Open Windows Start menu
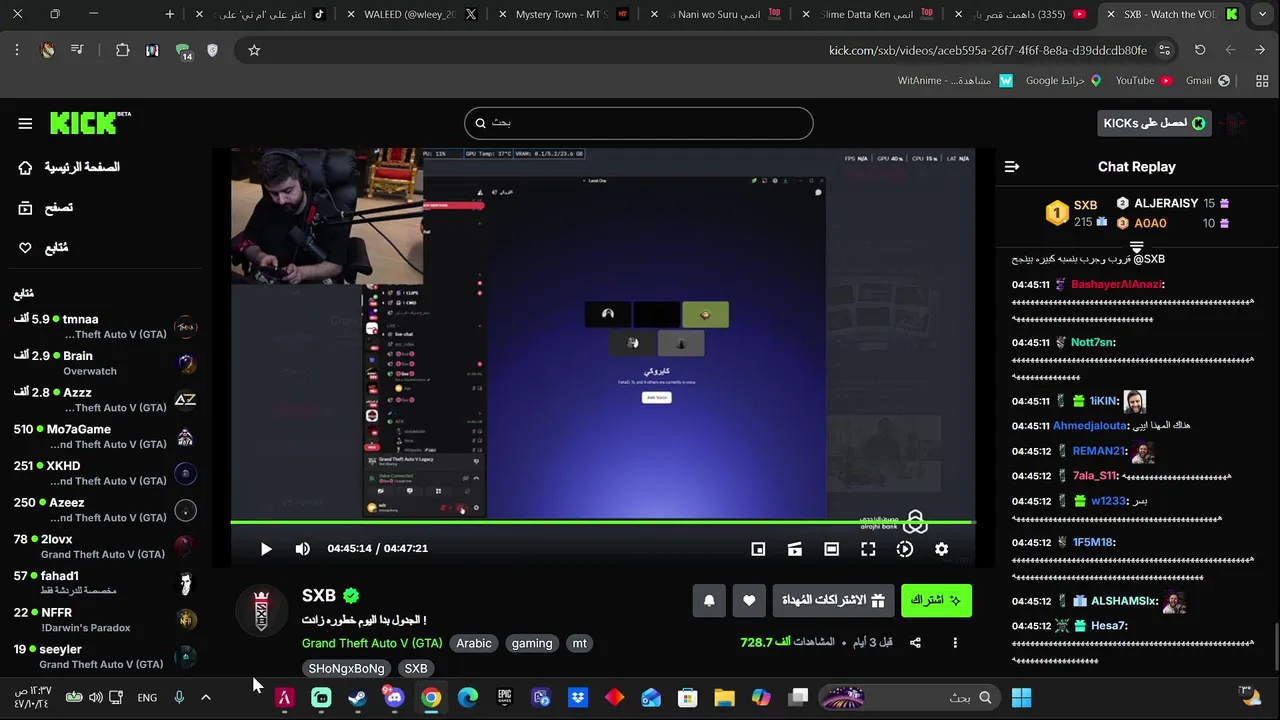This screenshot has height=720, width=1280. click(x=1021, y=697)
